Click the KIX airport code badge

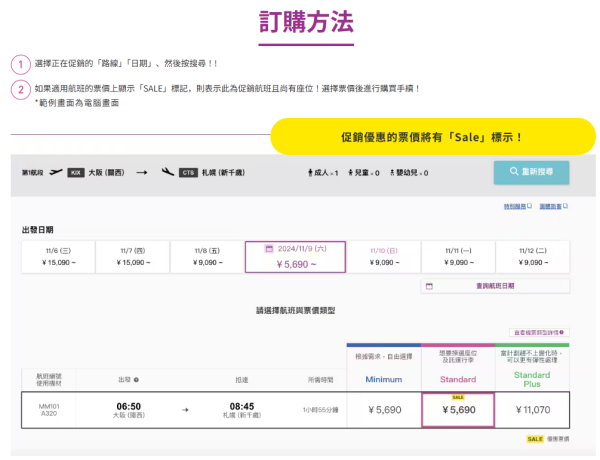coord(76,173)
